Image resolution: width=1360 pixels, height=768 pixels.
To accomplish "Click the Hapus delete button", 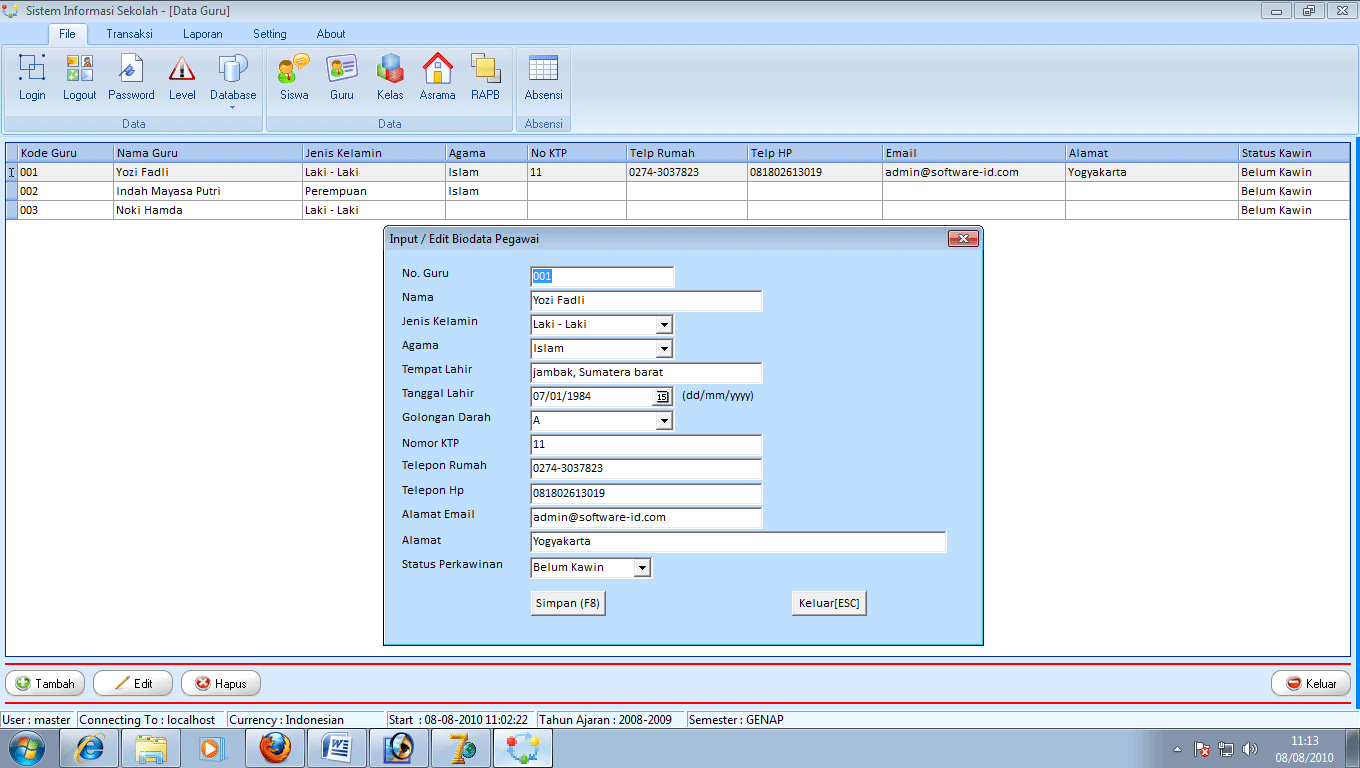I will (221, 684).
